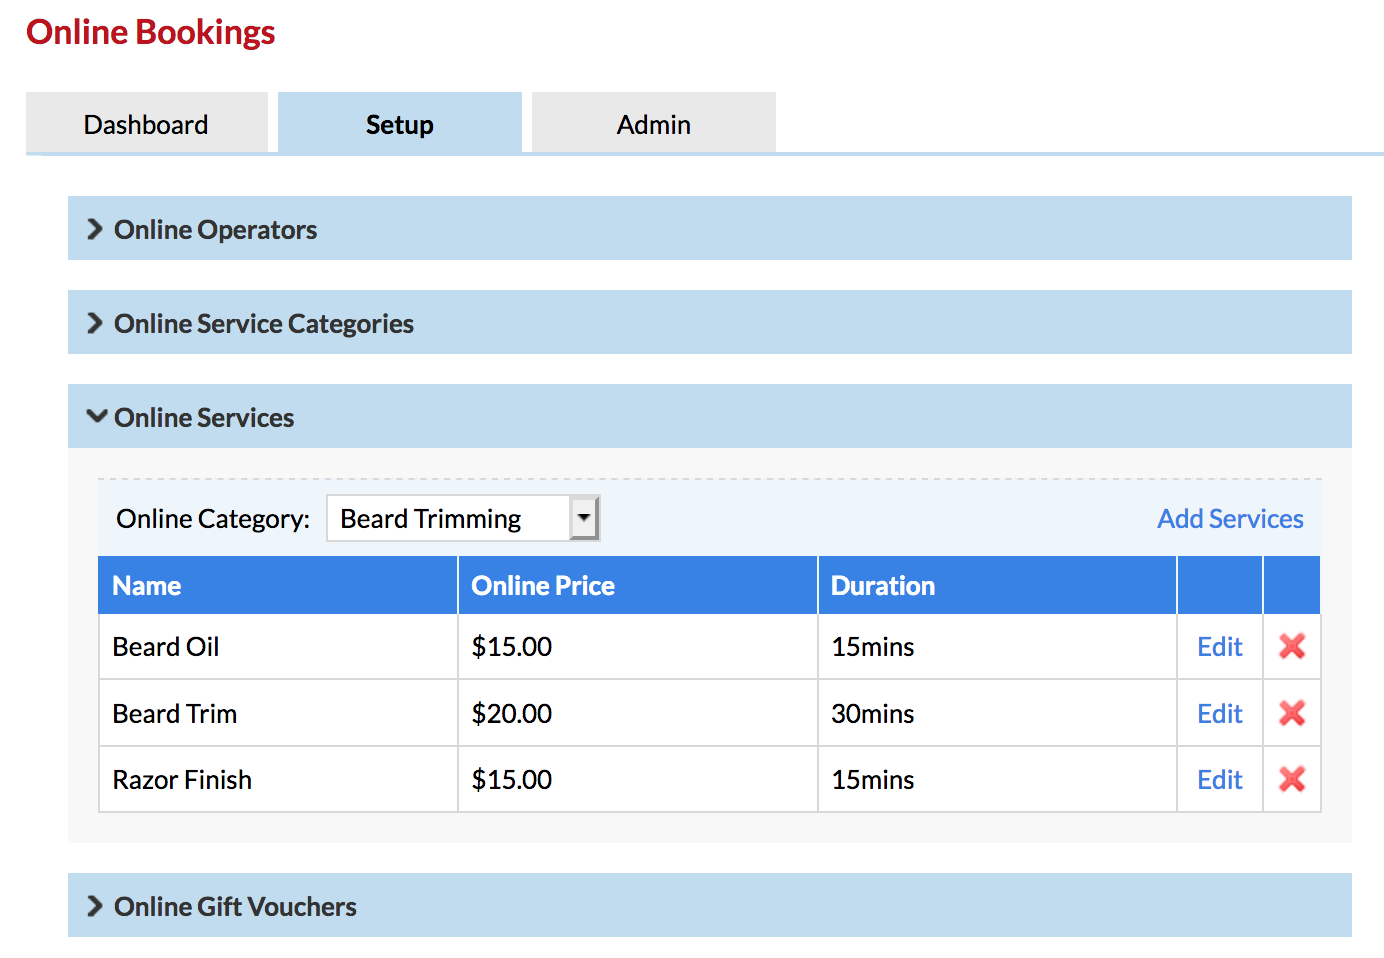Switch to the Dashboard tab

pyautogui.click(x=146, y=124)
